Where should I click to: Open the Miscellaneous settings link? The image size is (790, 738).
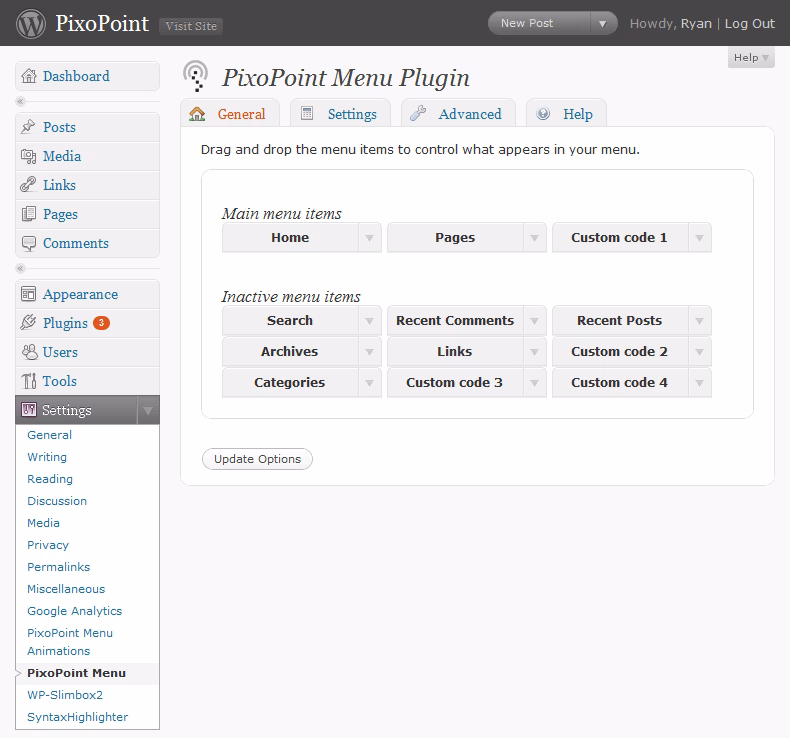[x=66, y=589]
